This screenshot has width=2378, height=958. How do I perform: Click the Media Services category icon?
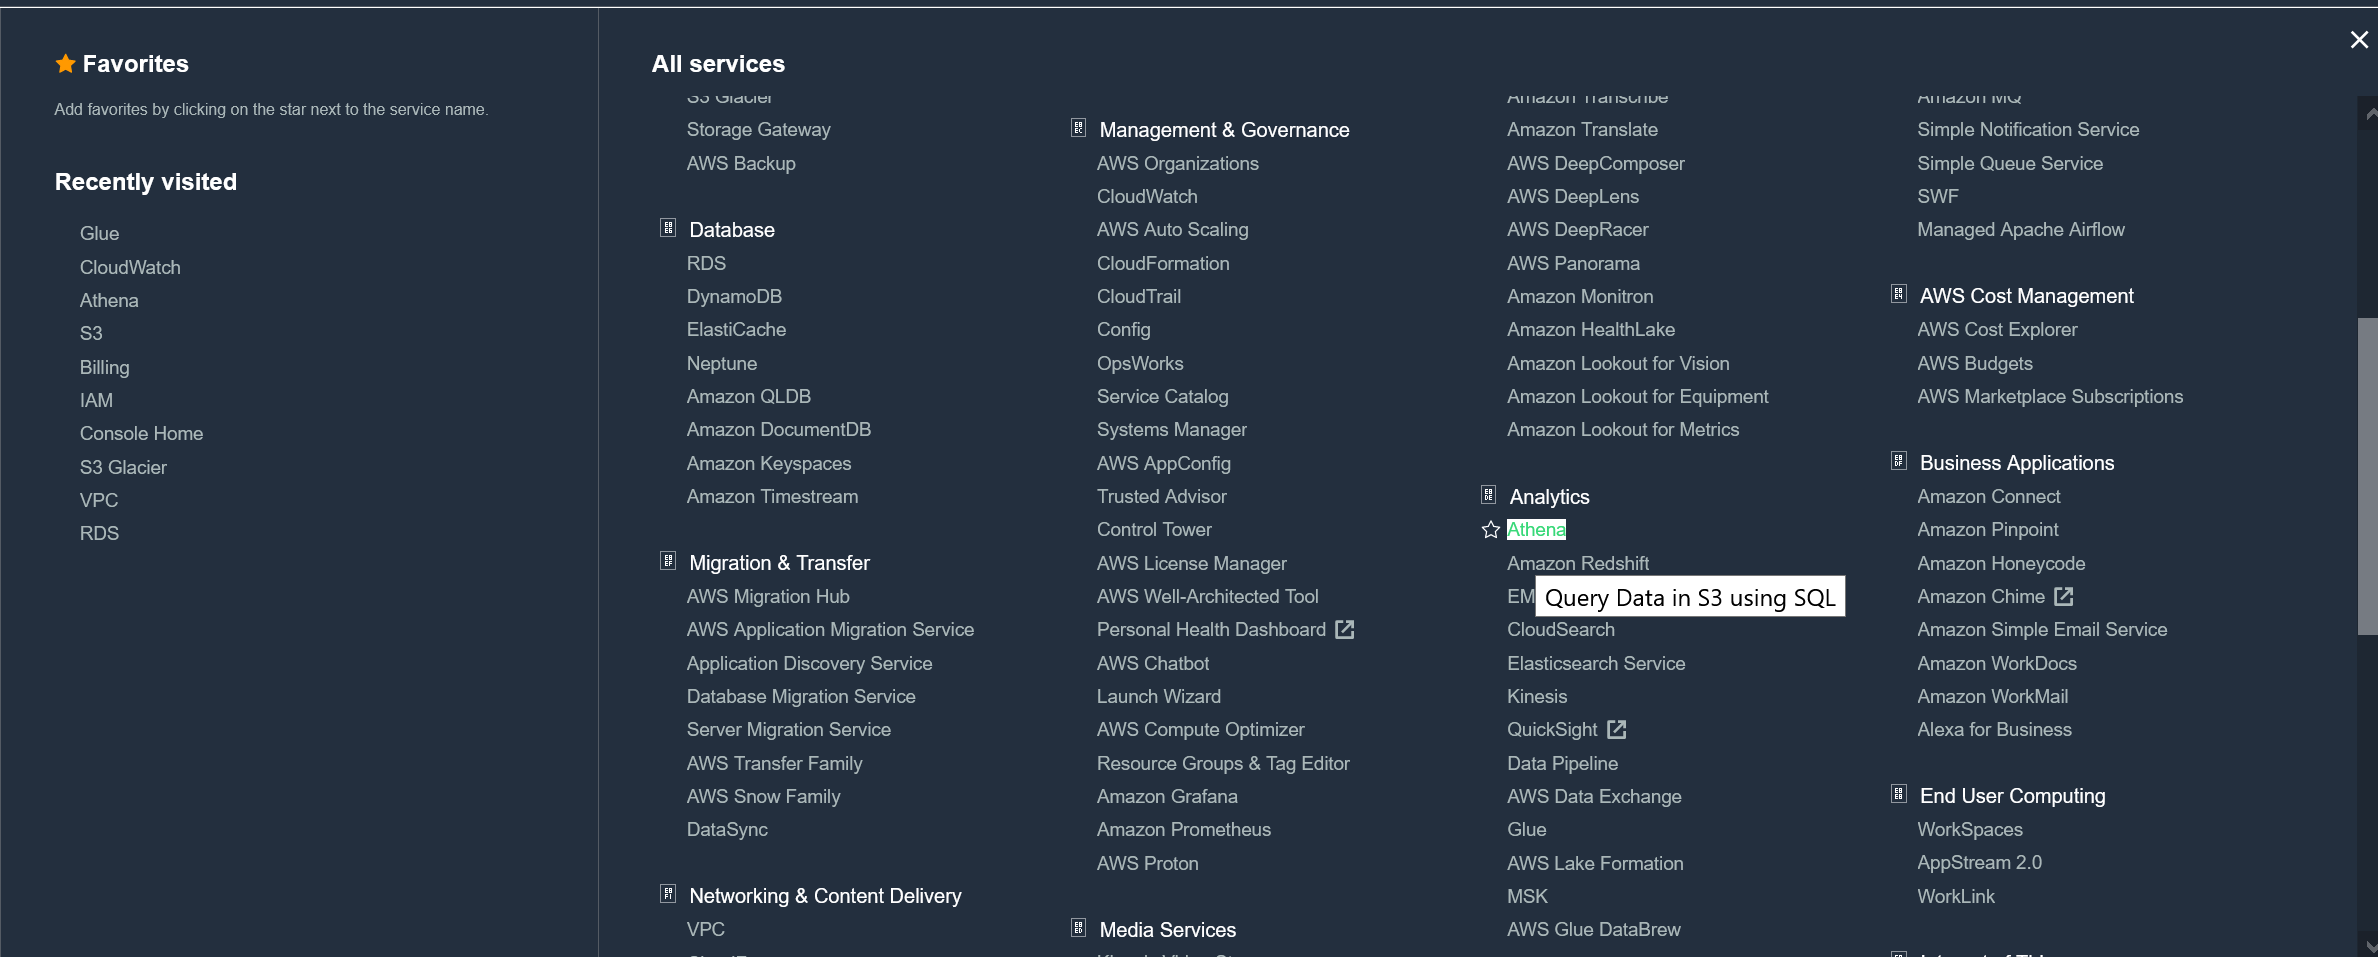pyautogui.click(x=1078, y=929)
